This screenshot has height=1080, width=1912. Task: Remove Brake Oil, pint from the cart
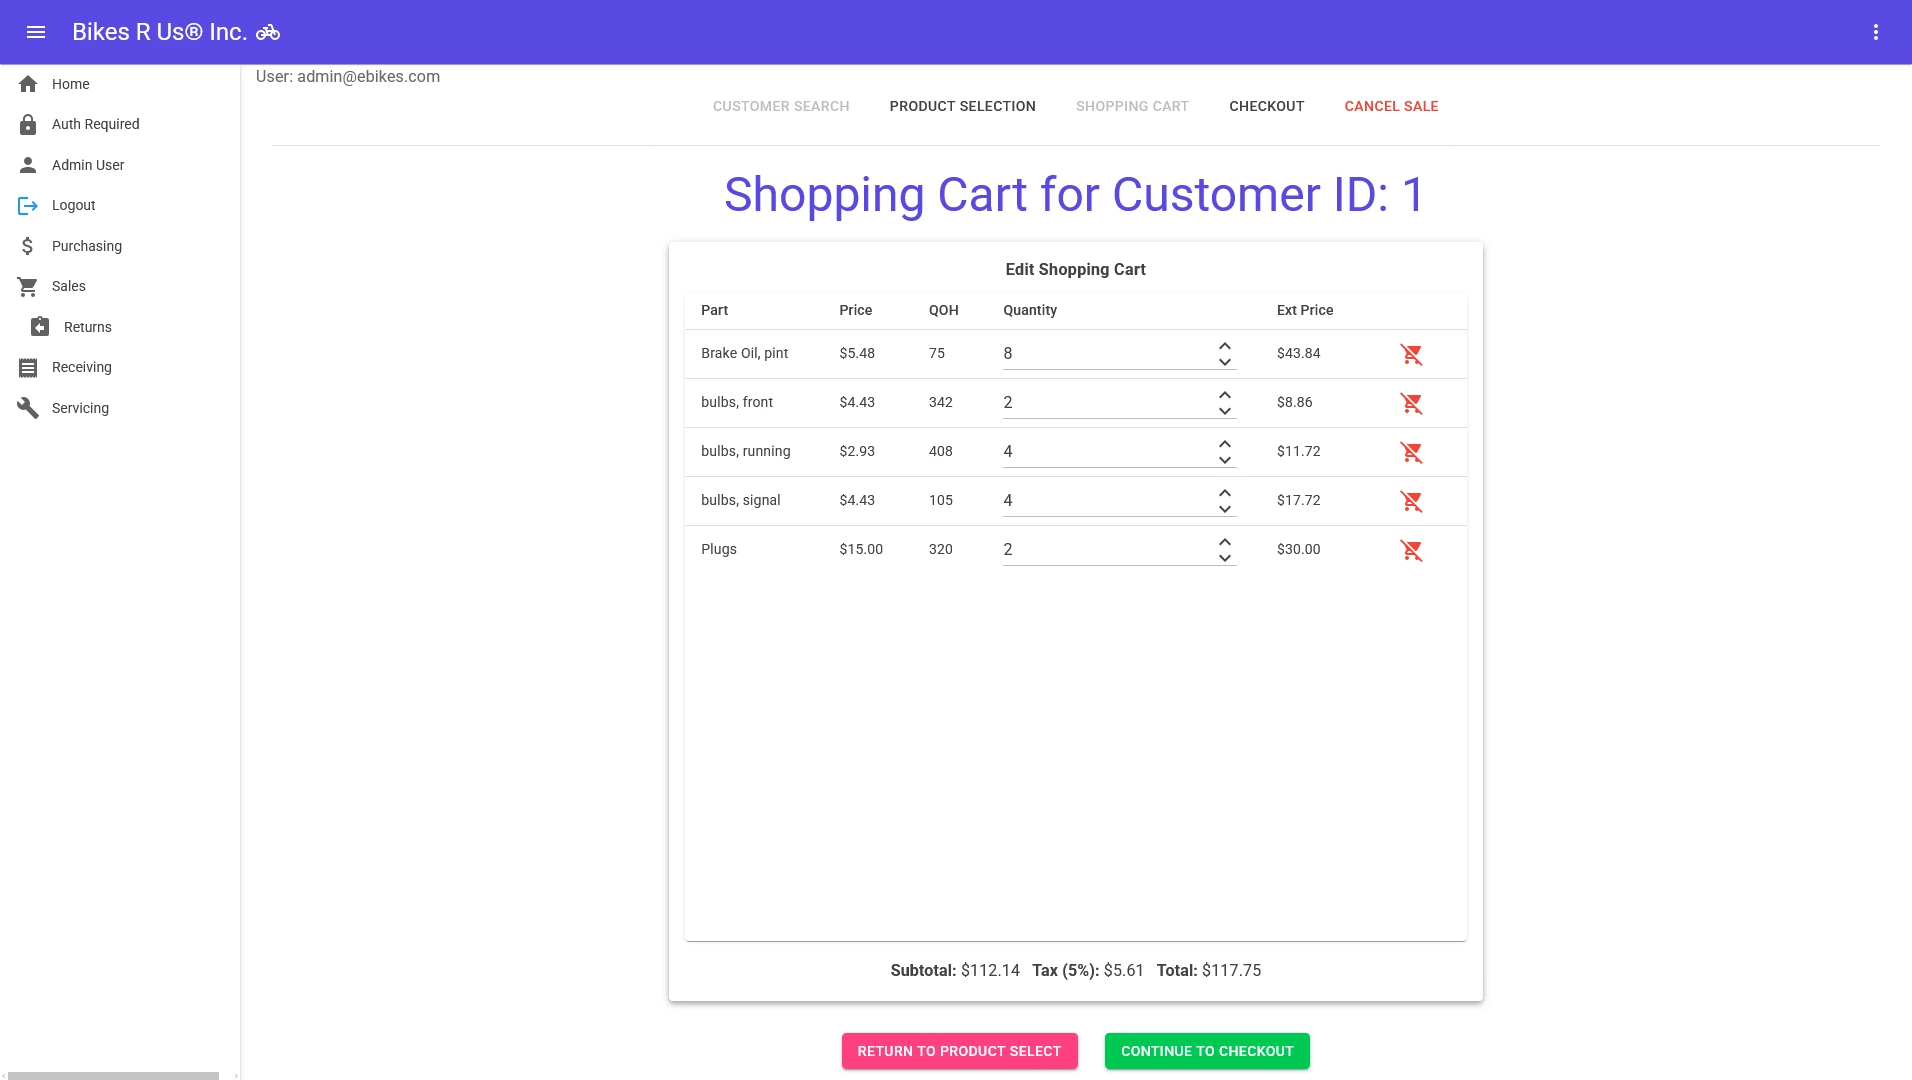(x=1412, y=353)
